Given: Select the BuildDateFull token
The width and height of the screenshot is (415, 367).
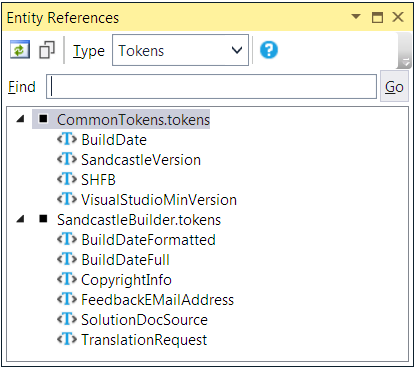Looking at the screenshot, I should coord(125,260).
